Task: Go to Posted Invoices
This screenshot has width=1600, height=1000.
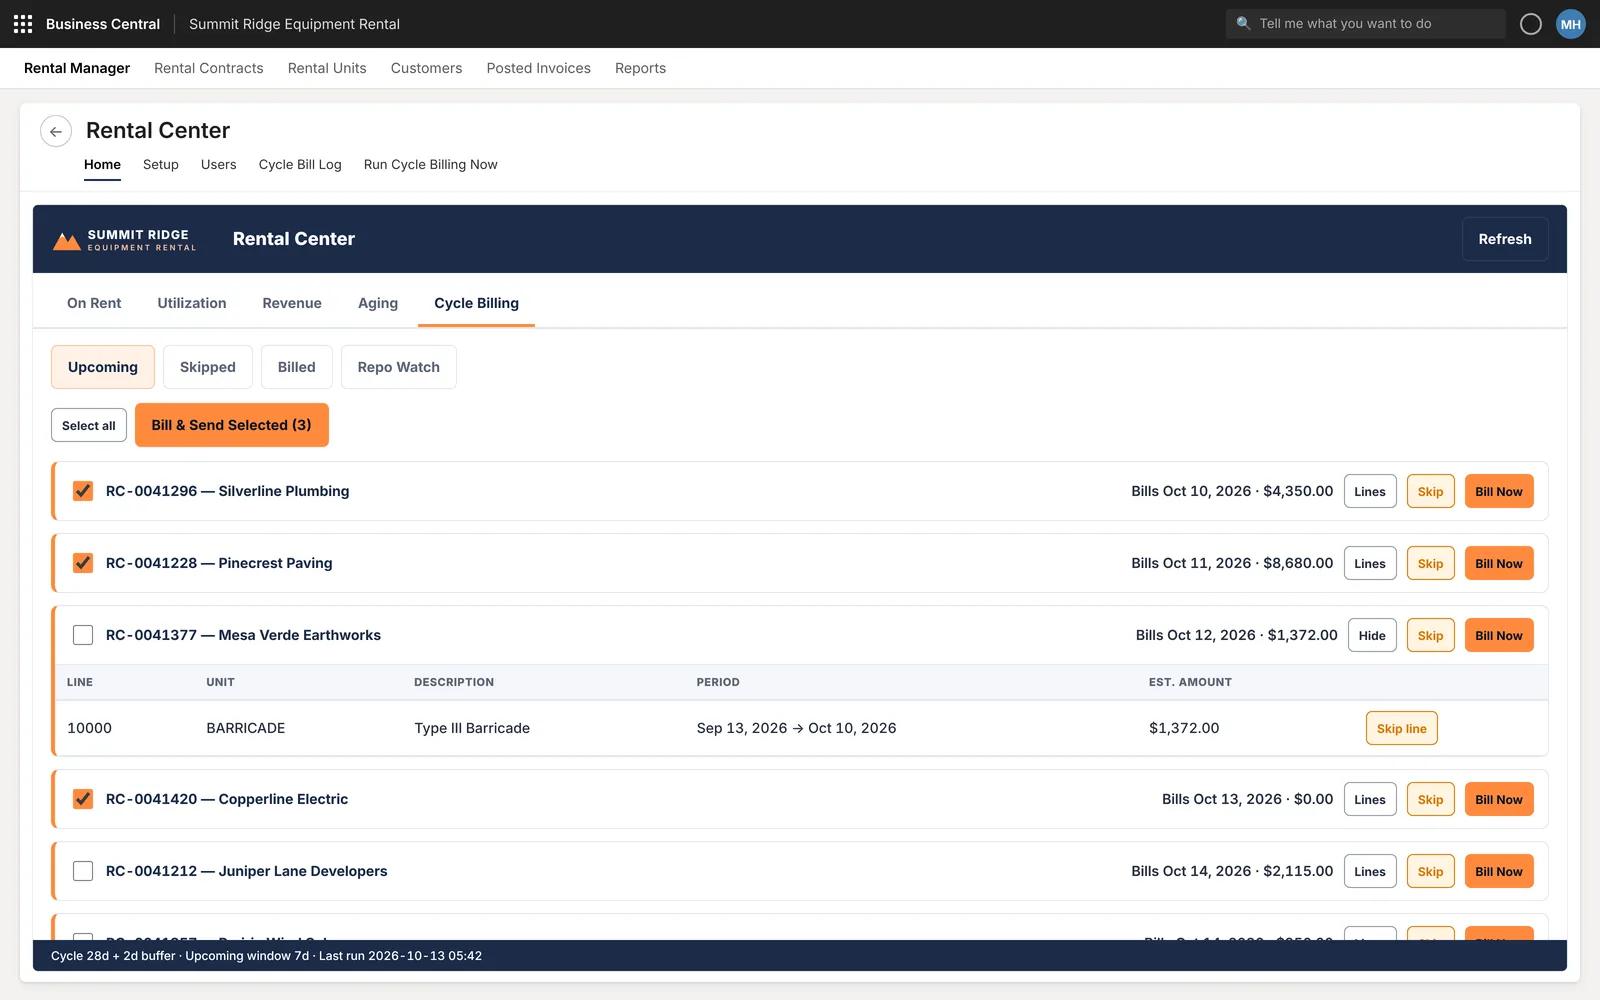Action: click(539, 68)
